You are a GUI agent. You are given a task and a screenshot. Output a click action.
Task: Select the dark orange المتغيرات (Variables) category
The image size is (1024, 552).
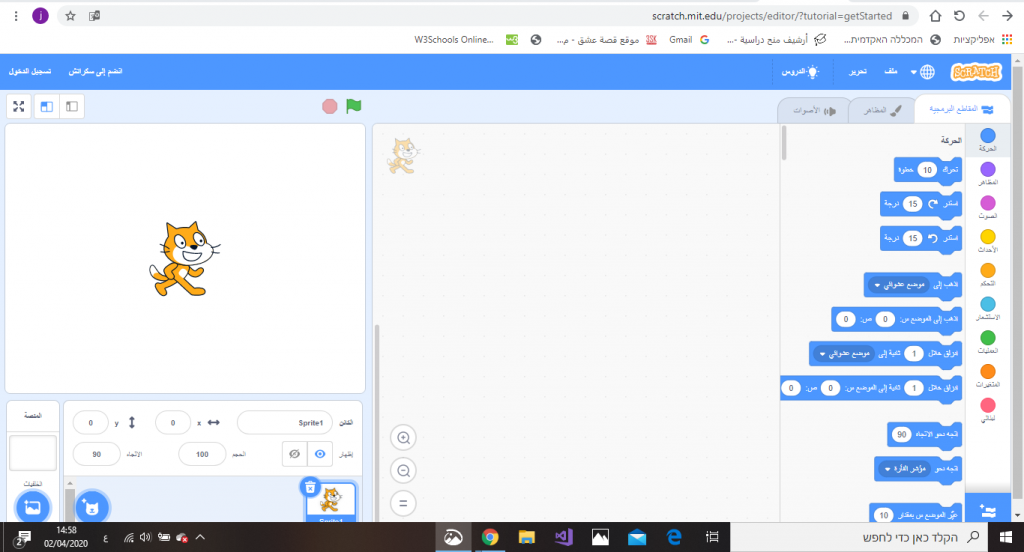(x=987, y=376)
